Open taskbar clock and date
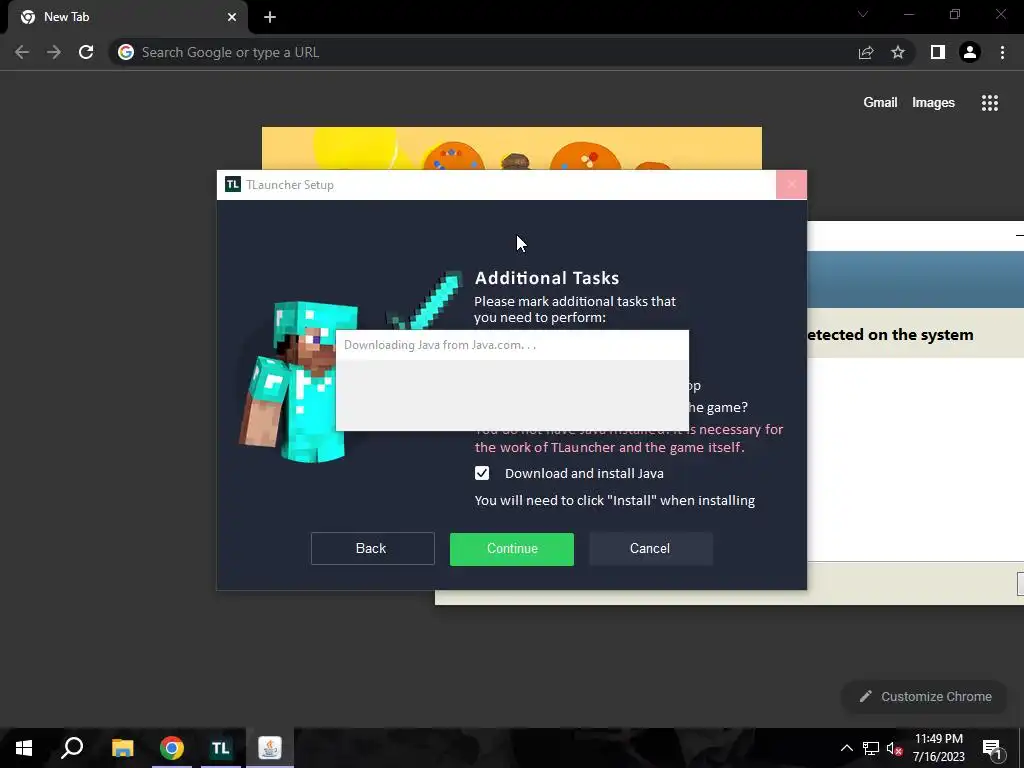This screenshot has height=768, width=1024. click(x=938, y=748)
